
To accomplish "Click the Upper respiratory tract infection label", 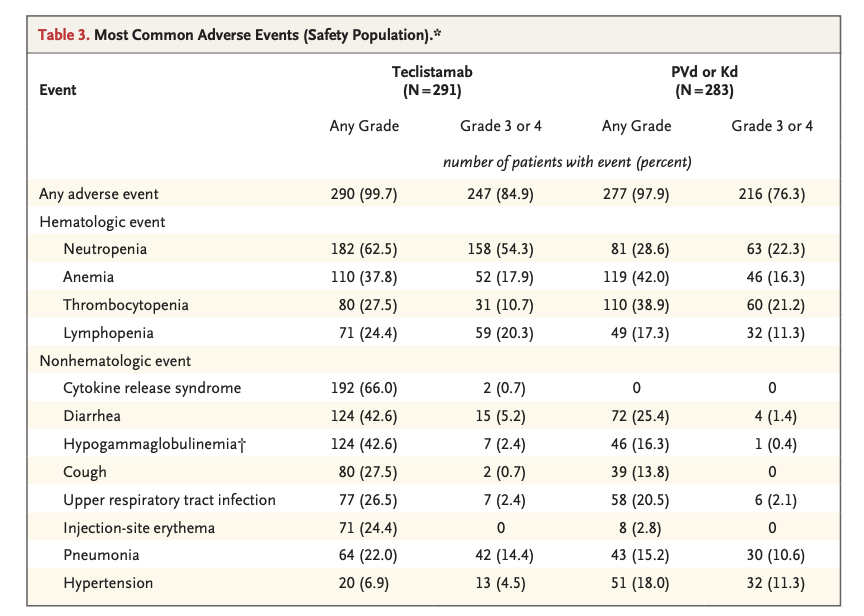I will pyautogui.click(x=169, y=500).
